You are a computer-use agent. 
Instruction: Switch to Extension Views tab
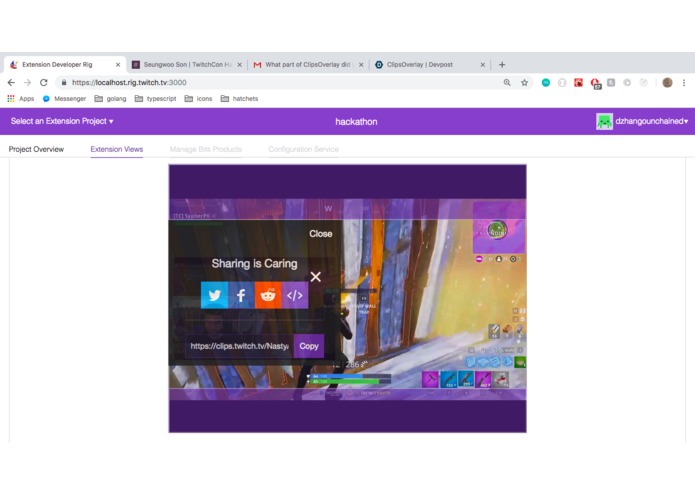coord(117,149)
